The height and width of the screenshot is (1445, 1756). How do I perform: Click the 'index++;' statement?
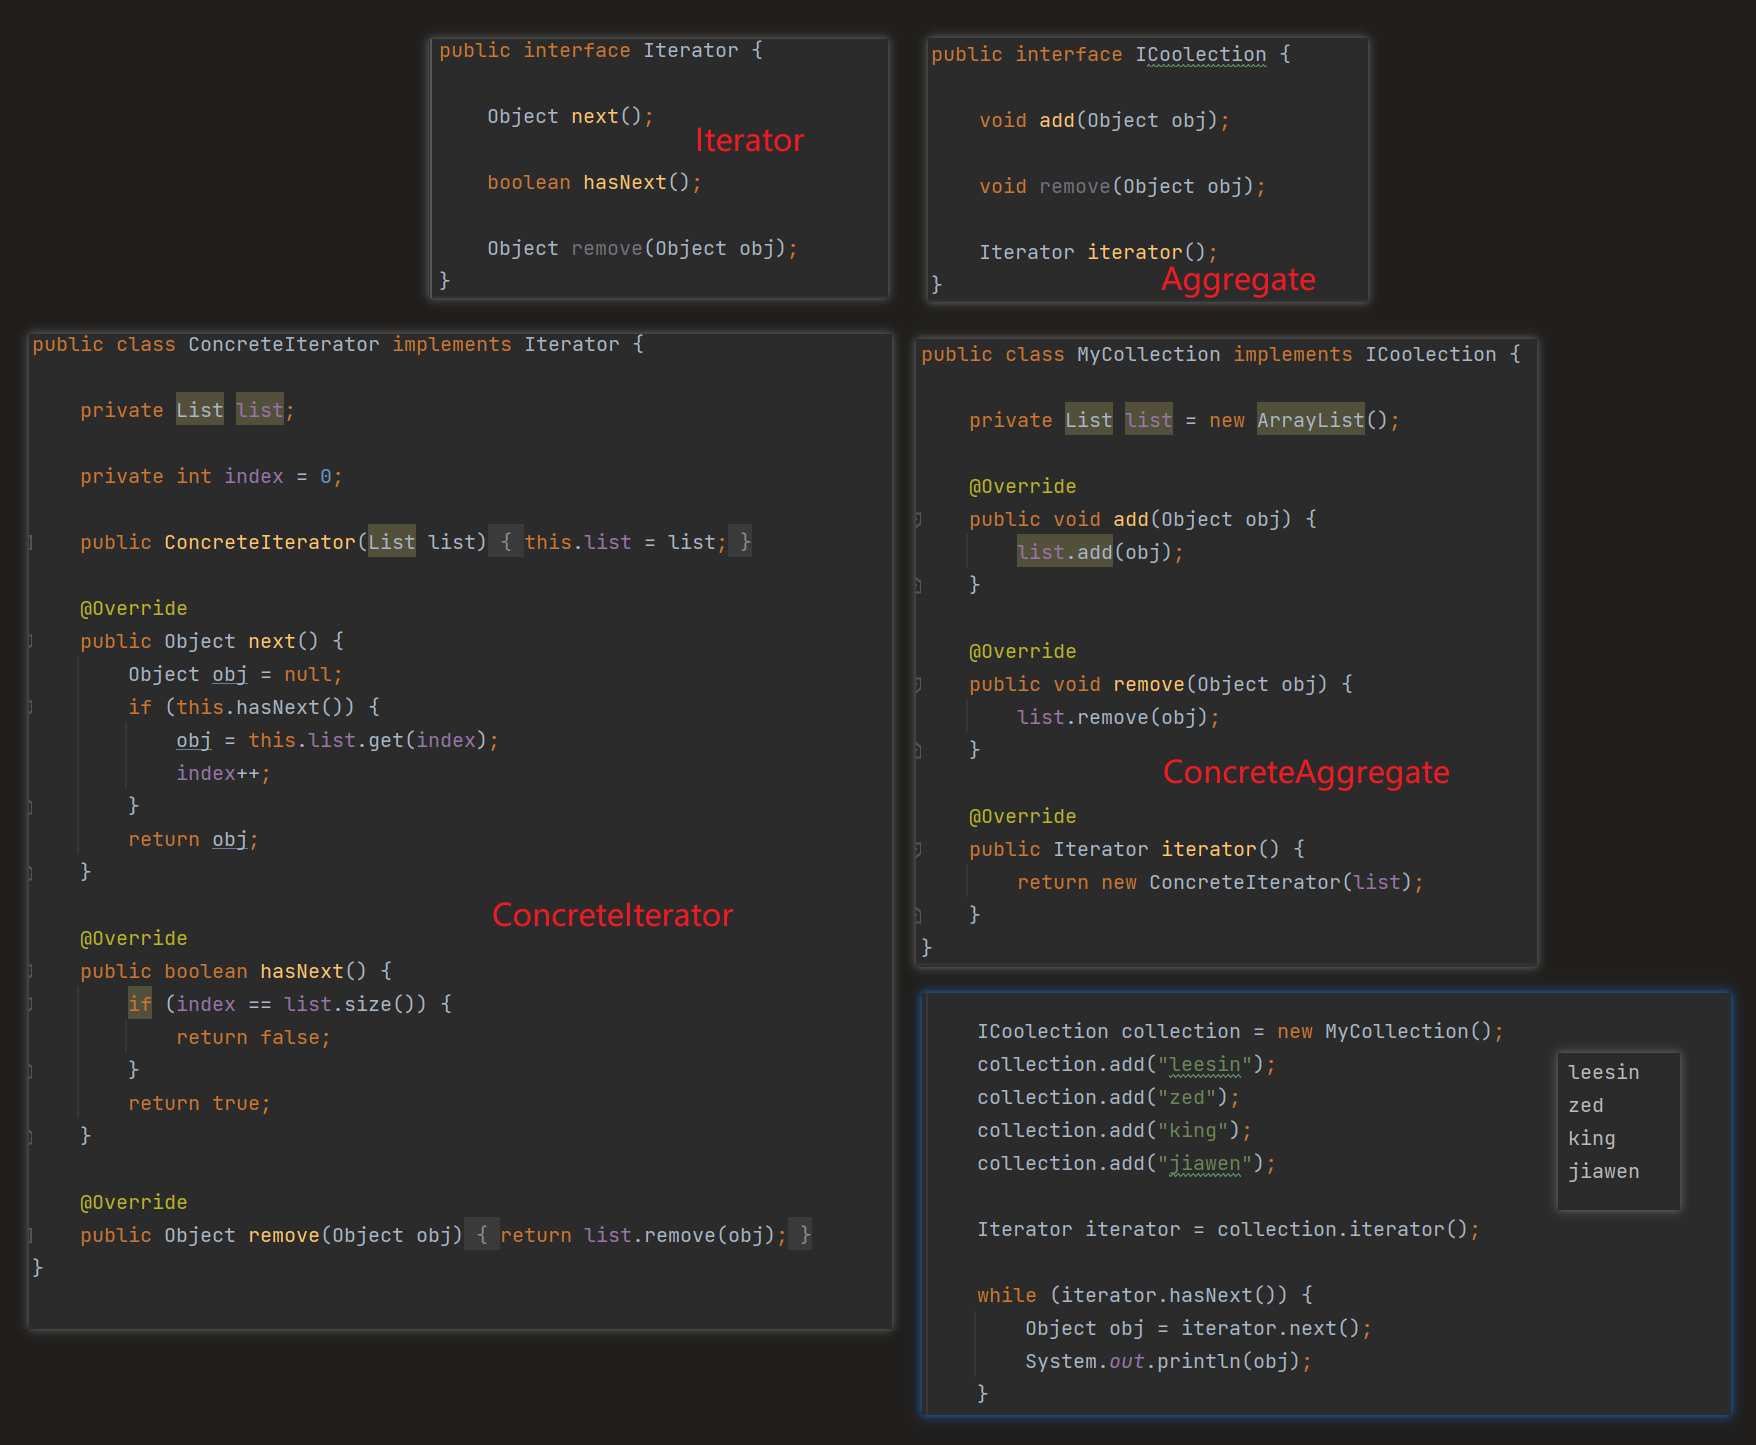[x=223, y=774]
